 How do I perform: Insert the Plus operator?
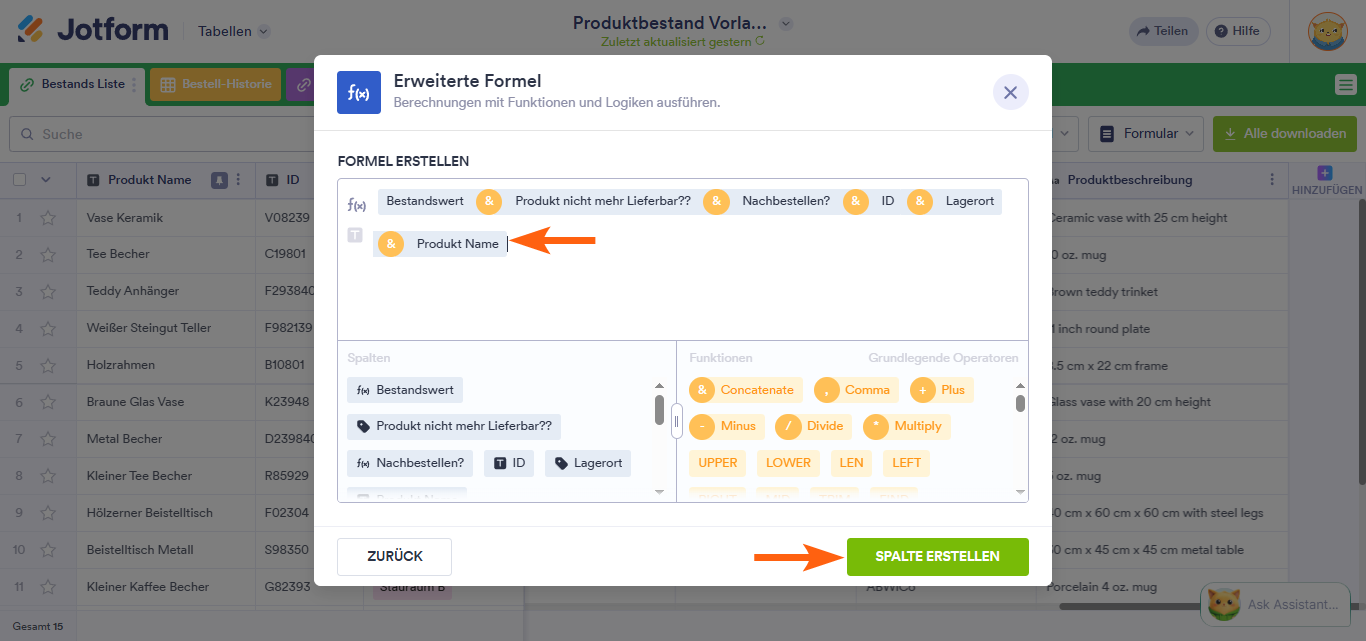click(942, 390)
